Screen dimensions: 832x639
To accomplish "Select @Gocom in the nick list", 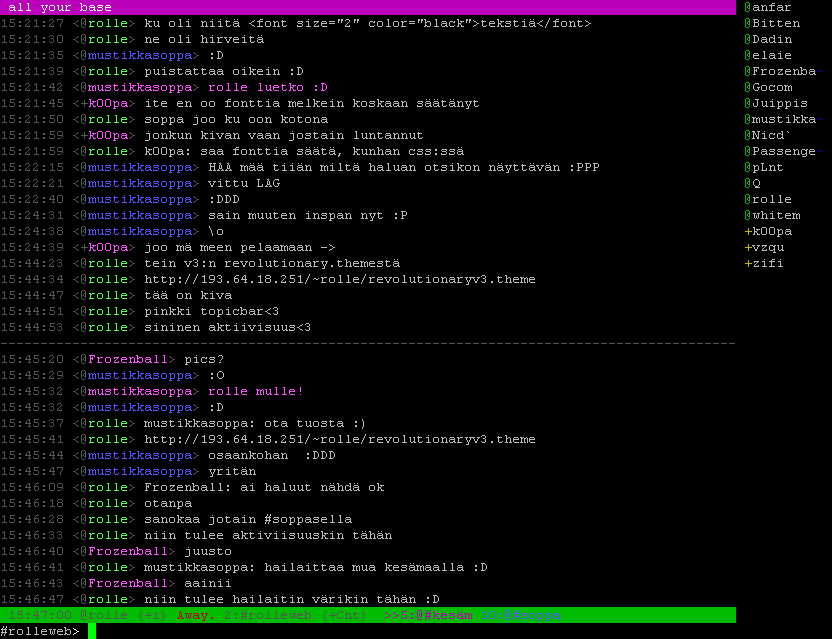I will [768, 87].
